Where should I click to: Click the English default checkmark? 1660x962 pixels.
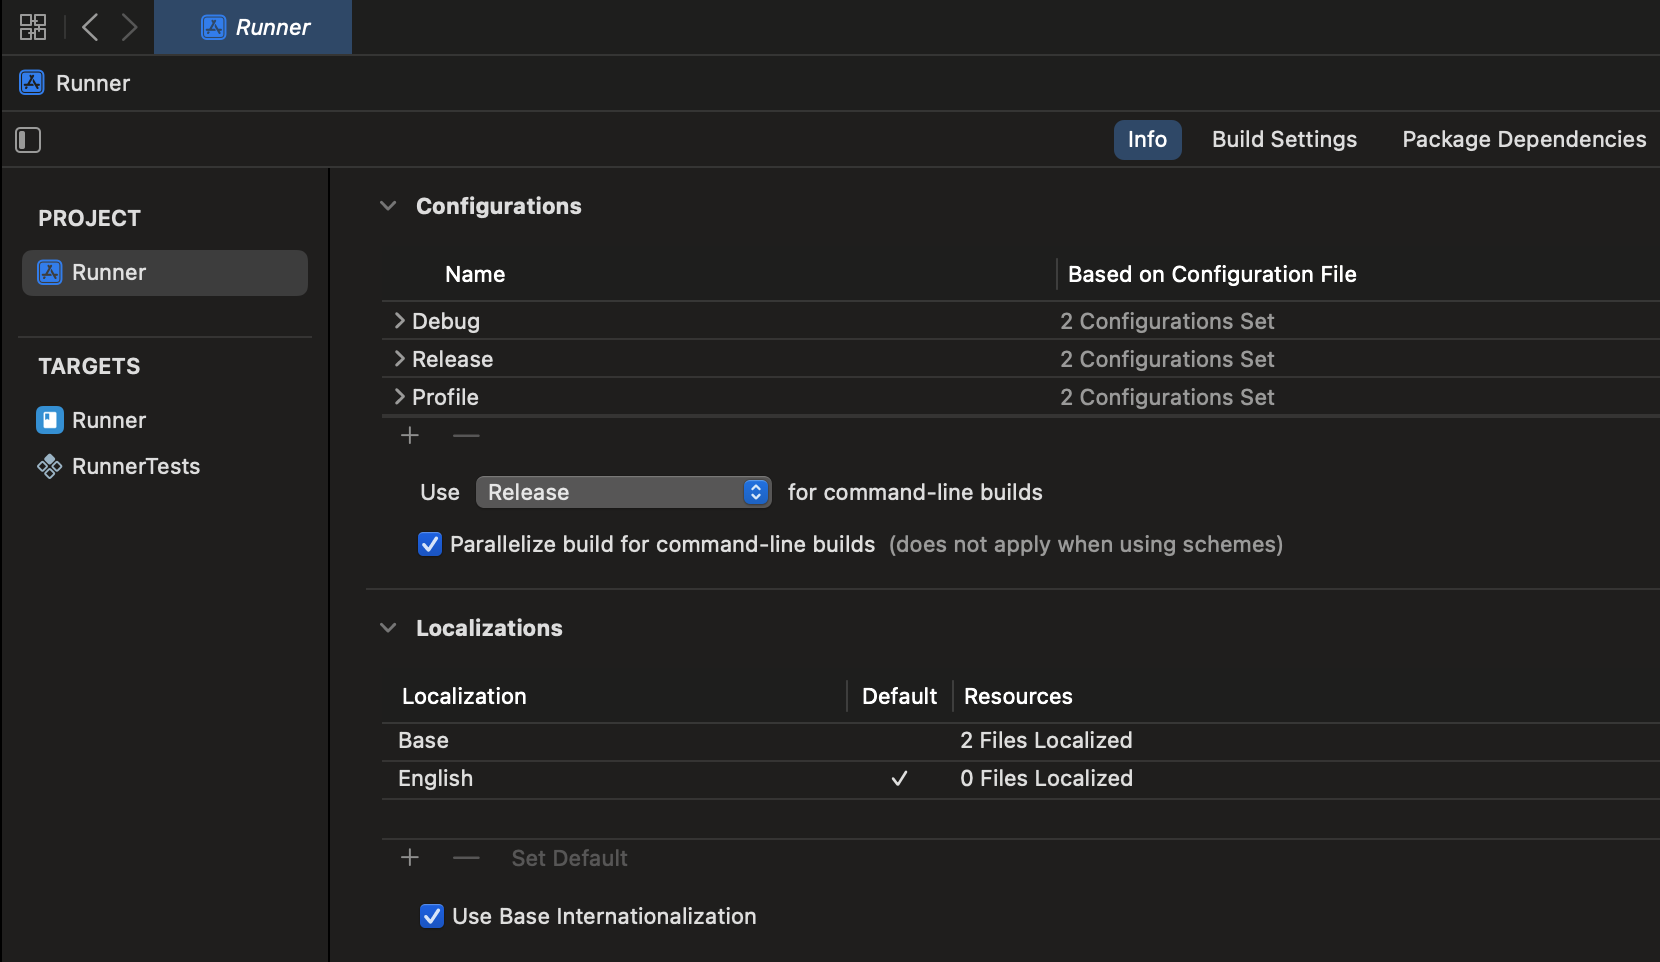click(x=899, y=779)
